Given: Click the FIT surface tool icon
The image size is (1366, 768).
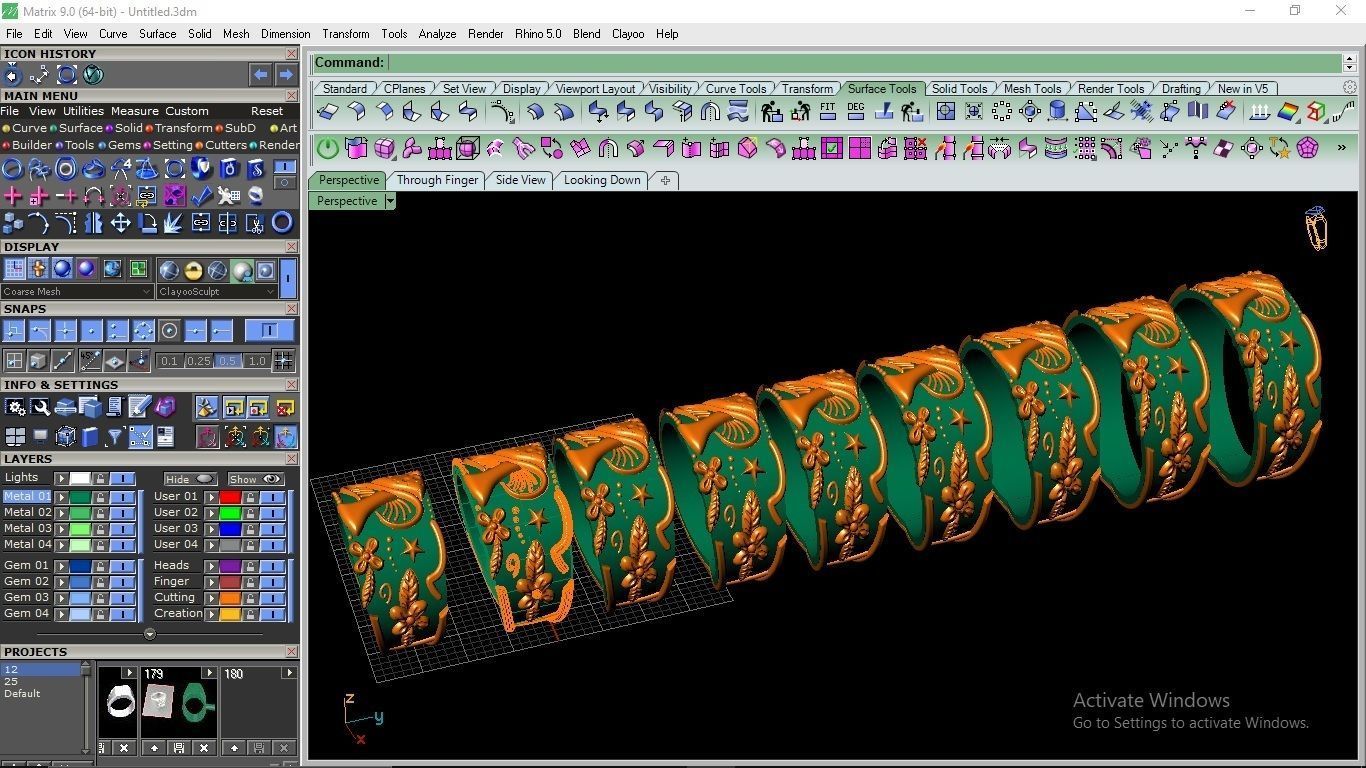Looking at the screenshot, I should (x=828, y=111).
